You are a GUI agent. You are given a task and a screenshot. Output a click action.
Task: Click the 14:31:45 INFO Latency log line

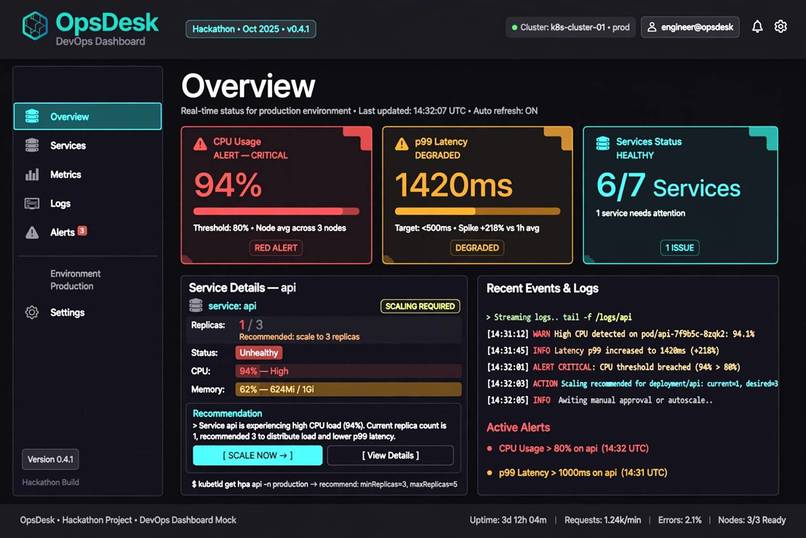pos(602,350)
